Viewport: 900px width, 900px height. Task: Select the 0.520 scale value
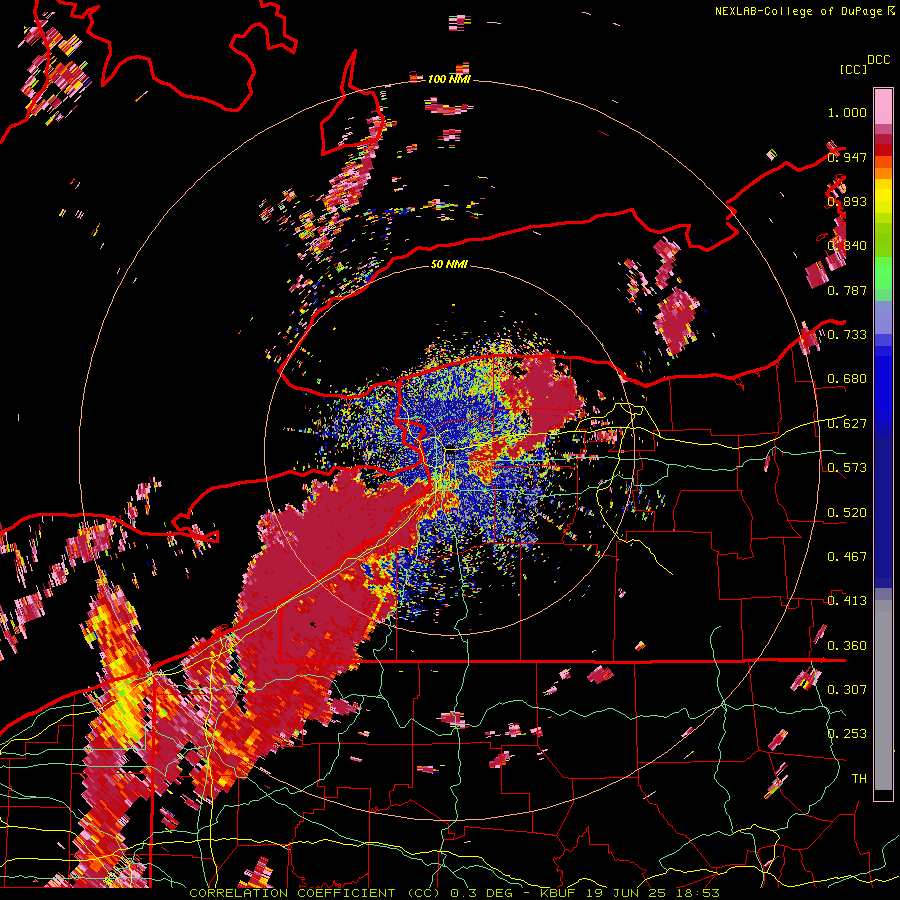[847, 513]
